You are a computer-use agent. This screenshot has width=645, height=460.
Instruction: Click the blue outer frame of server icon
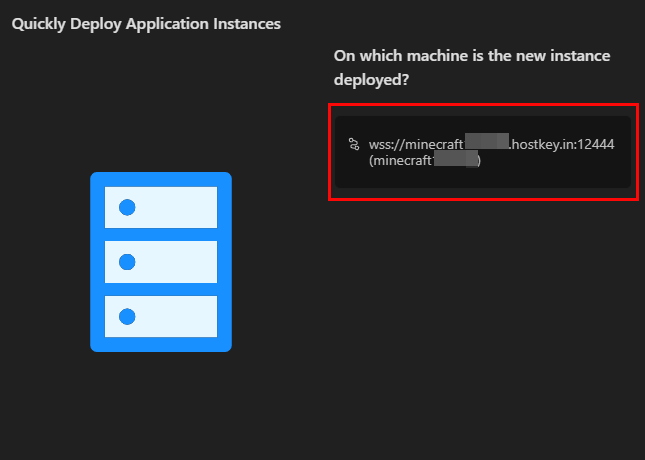click(x=96, y=261)
